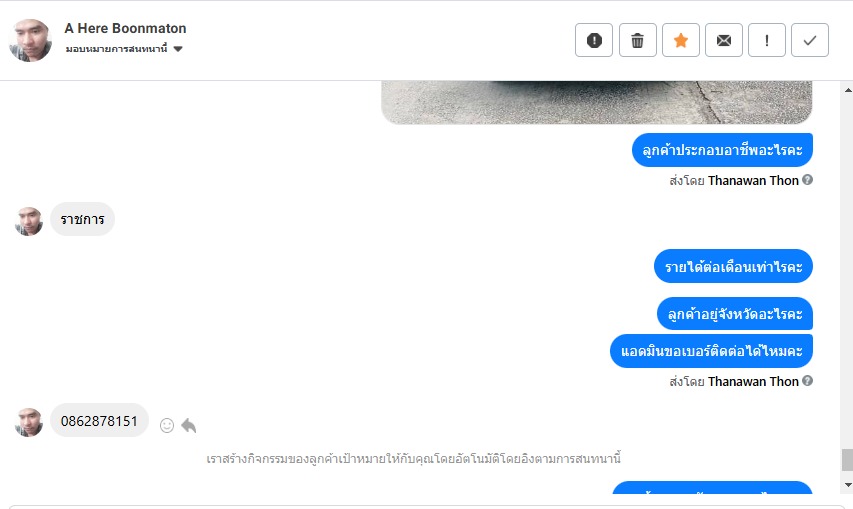Click the customer avatar next to ราชการ message
This screenshot has width=853, height=509.
pos(28,221)
